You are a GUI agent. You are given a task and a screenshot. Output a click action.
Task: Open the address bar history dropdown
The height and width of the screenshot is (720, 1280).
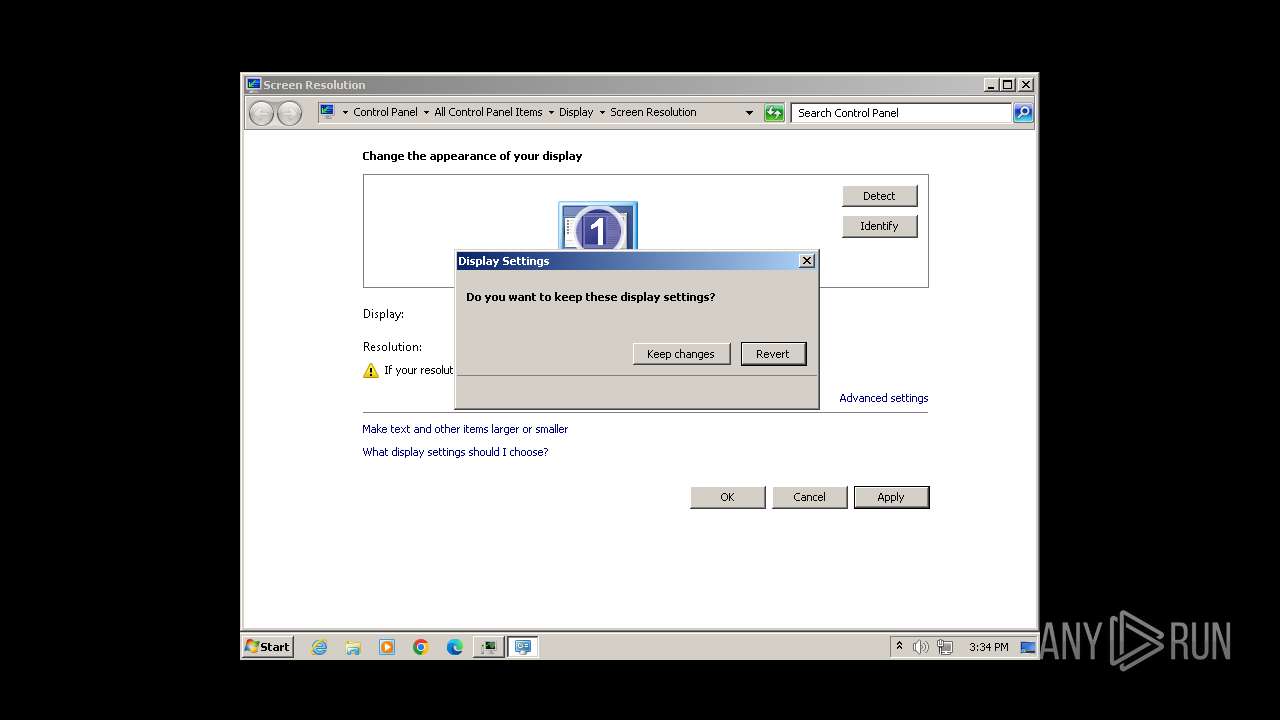coord(749,113)
